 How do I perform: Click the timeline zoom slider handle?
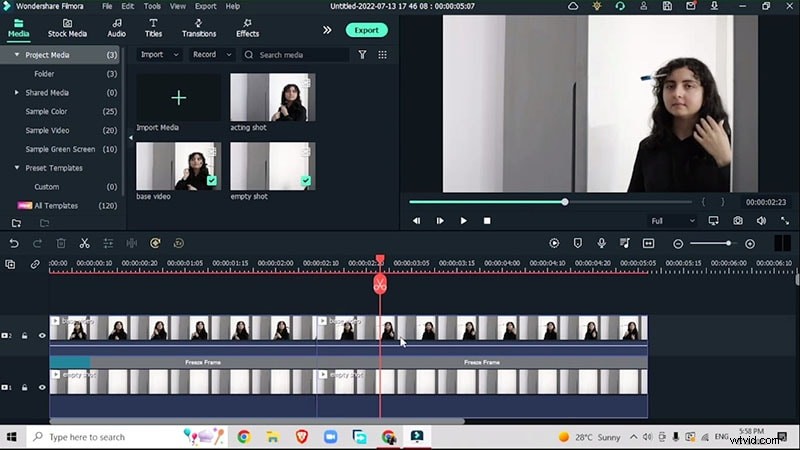tap(729, 243)
